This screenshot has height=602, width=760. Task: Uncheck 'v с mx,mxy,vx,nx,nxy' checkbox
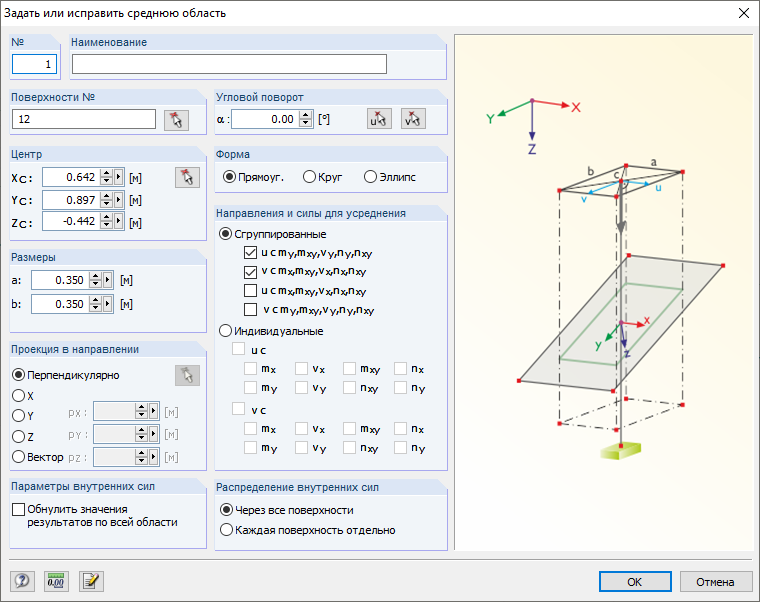point(251,271)
